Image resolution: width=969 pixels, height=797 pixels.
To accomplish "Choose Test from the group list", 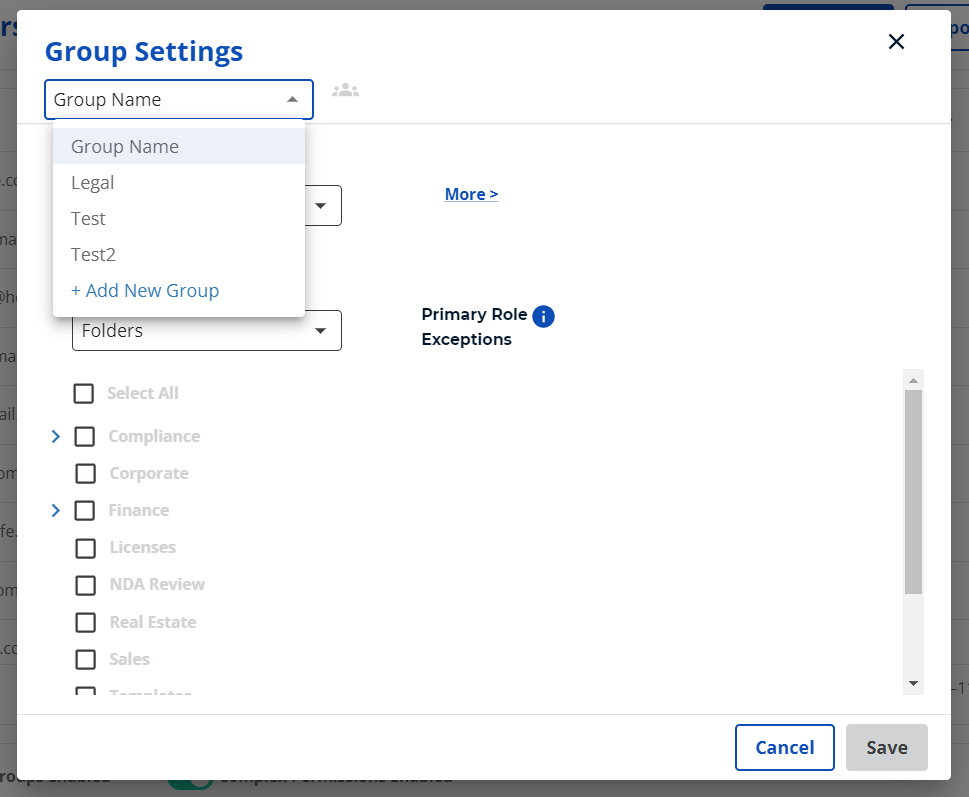I will [179, 218].
